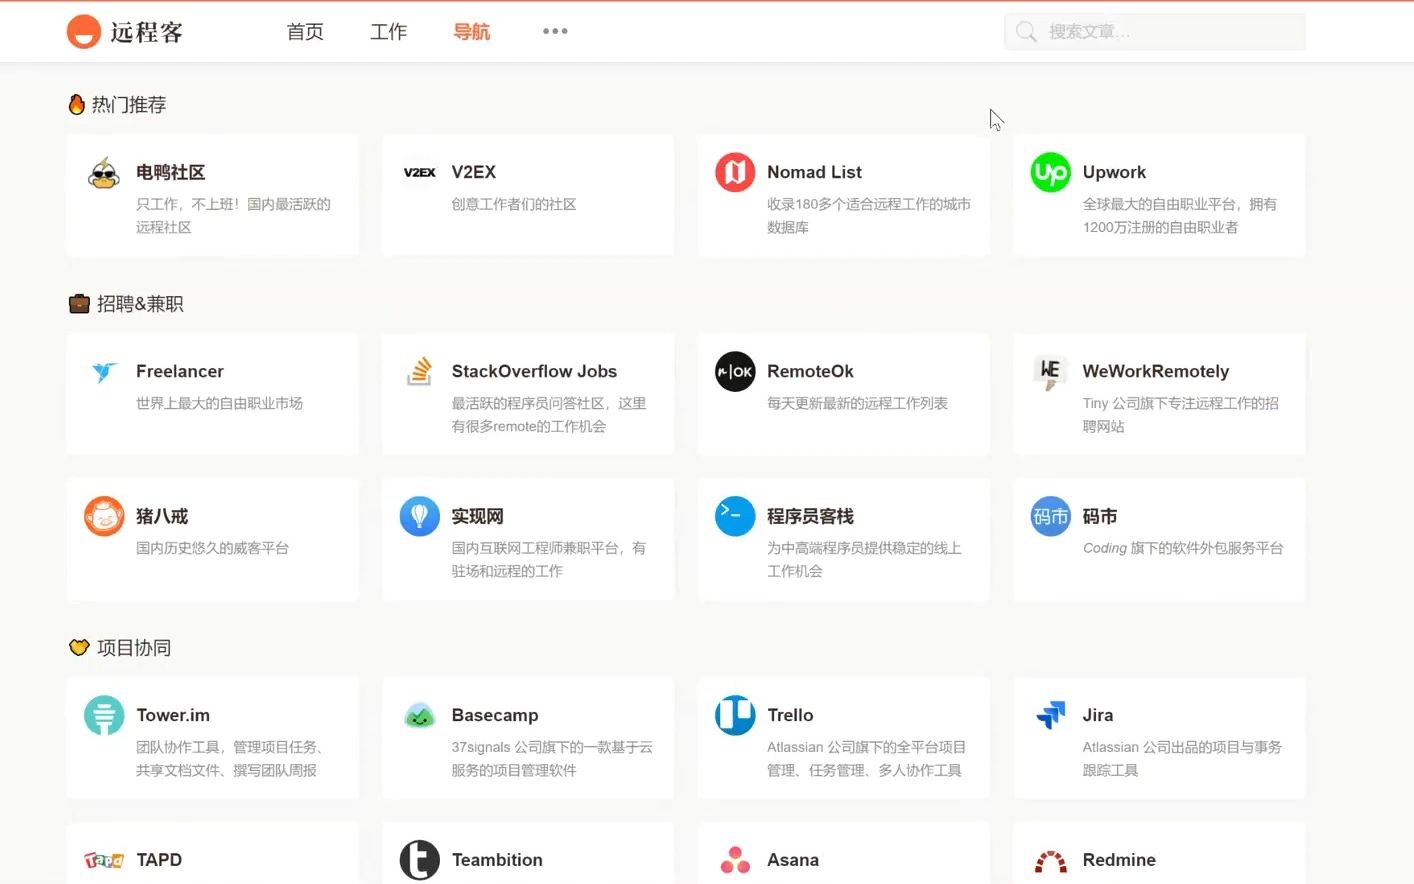Click the Upwork green logo icon
This screenshot has height=884, width=1414.
point(1051,172)
